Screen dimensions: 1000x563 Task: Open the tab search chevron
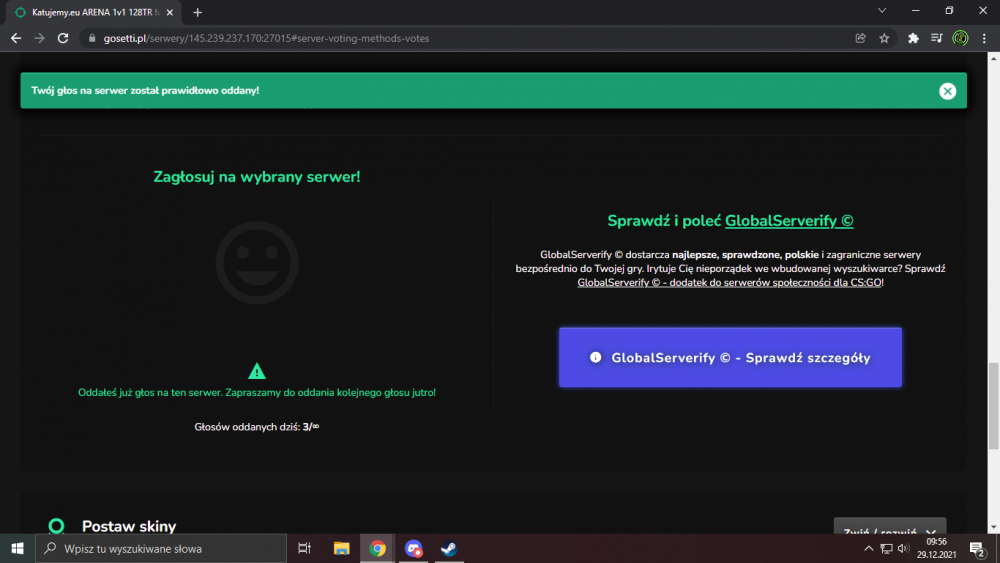point(882,11)
